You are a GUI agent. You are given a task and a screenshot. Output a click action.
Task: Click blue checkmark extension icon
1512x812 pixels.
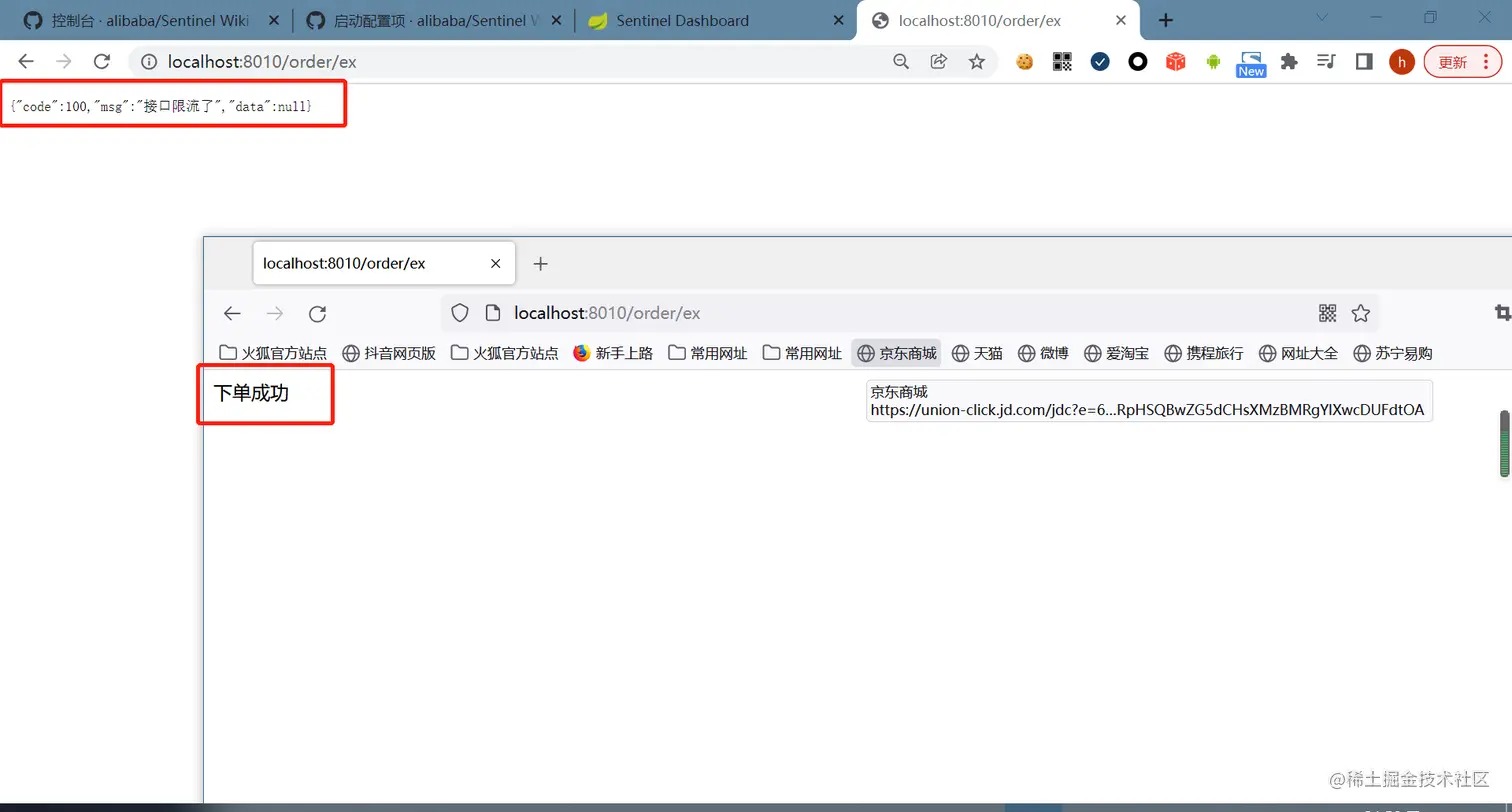click(1100, 62)
